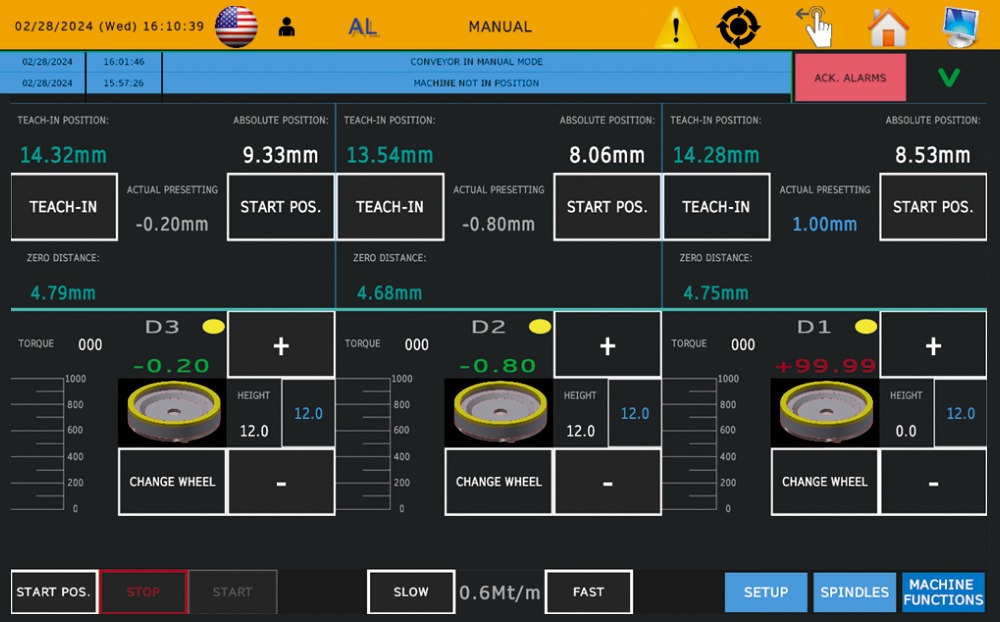
Task: Select the D1 height 12.0 field
Action: pos(960,413)
